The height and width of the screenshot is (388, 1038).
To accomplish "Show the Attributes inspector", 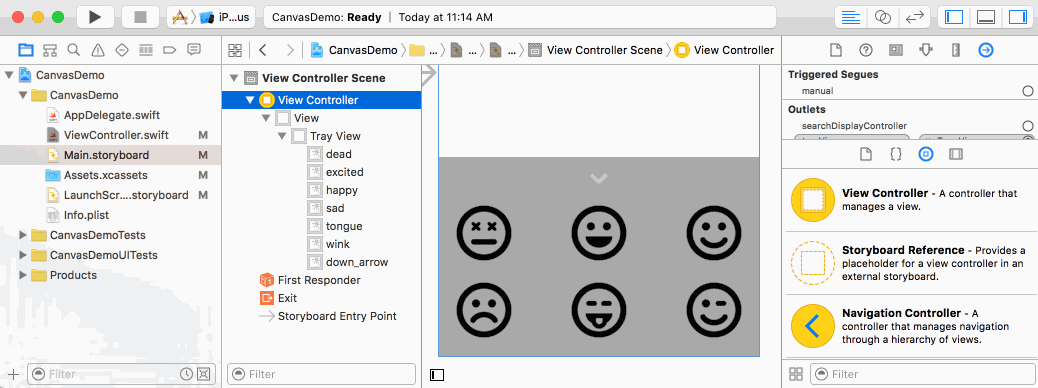I will tap(926, 50).
